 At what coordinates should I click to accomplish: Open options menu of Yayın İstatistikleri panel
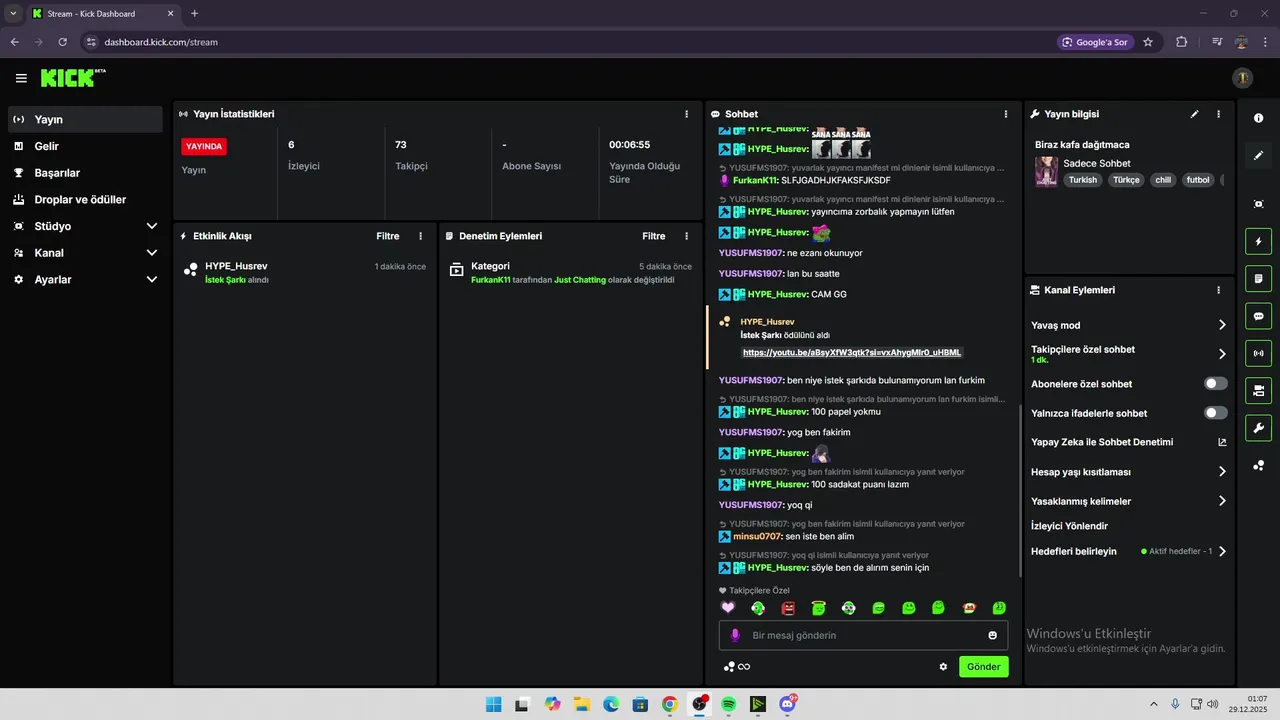pos(686,114)
